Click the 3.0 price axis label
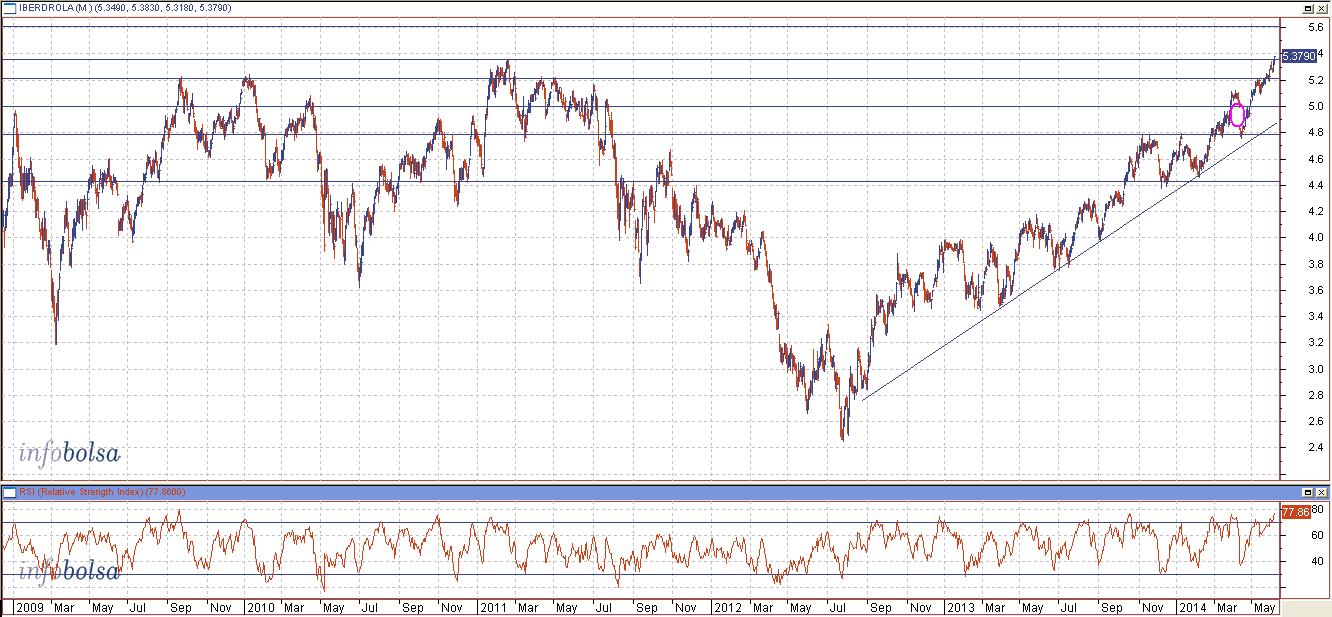 click(1314, 369)
